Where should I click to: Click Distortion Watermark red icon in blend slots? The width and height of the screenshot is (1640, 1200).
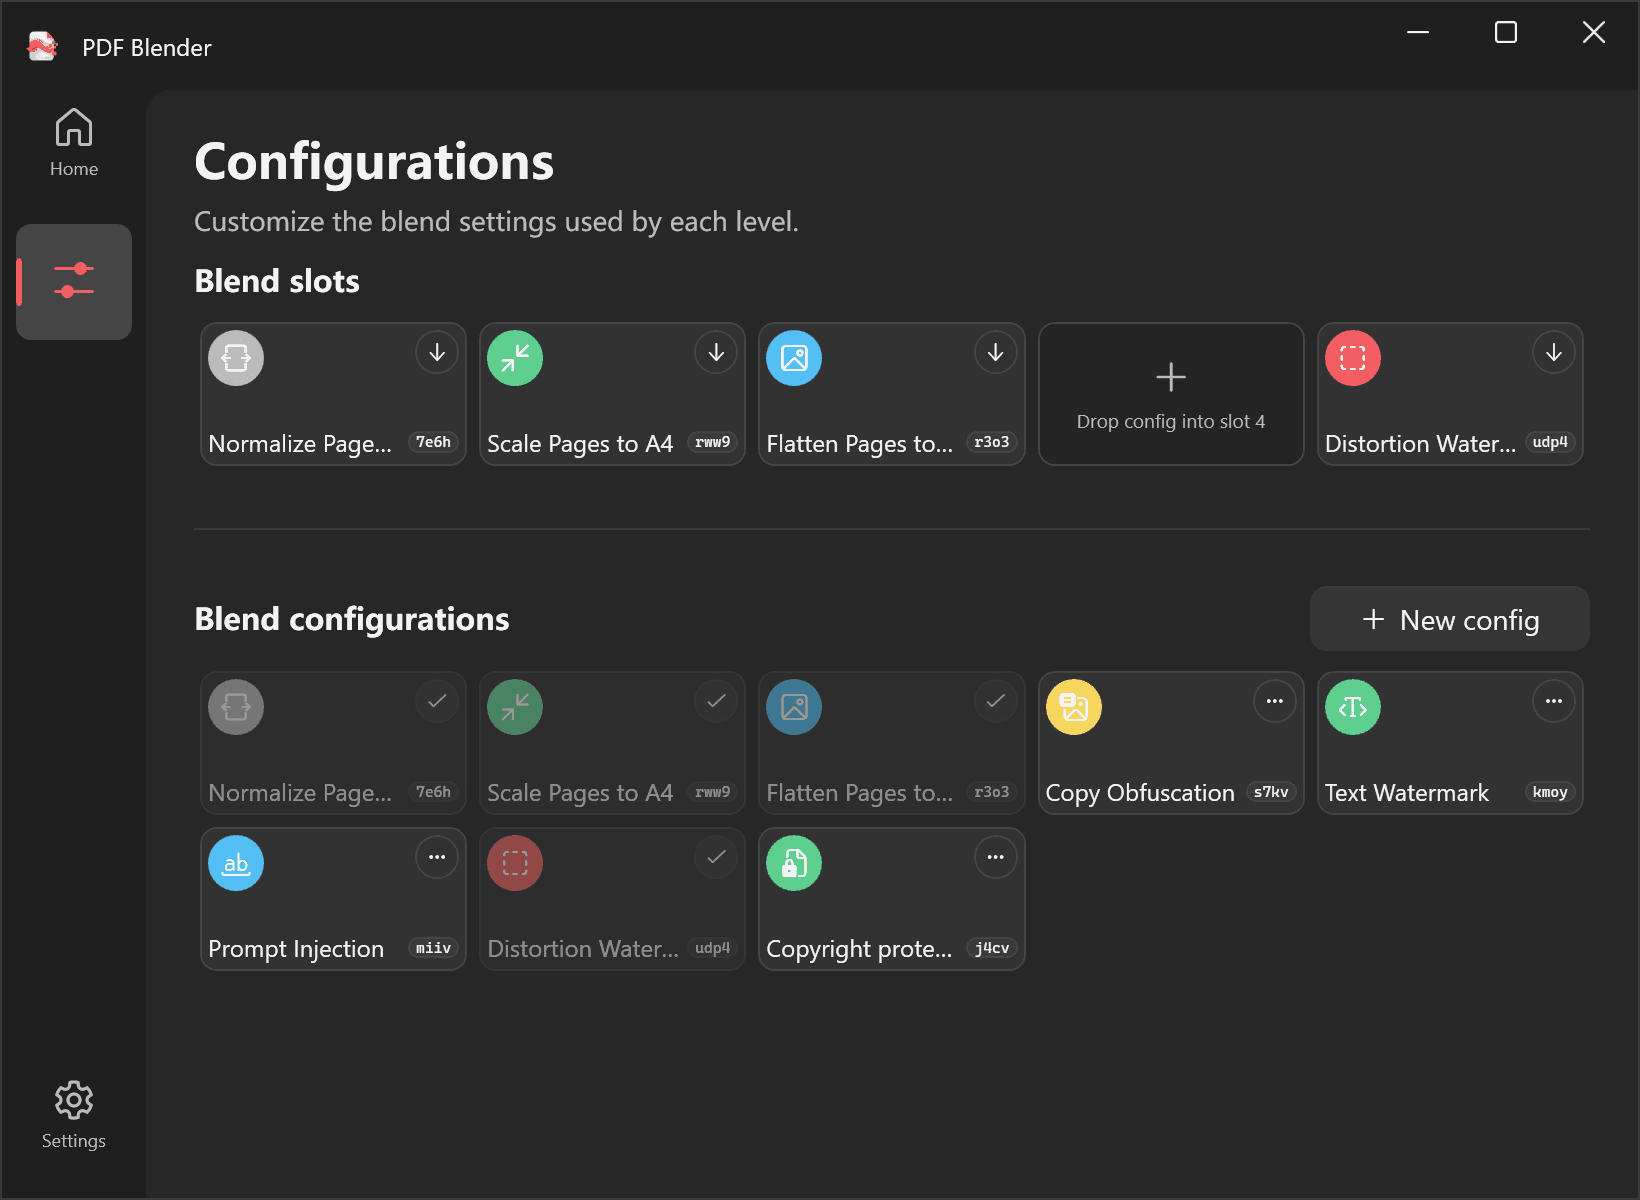1353,358
